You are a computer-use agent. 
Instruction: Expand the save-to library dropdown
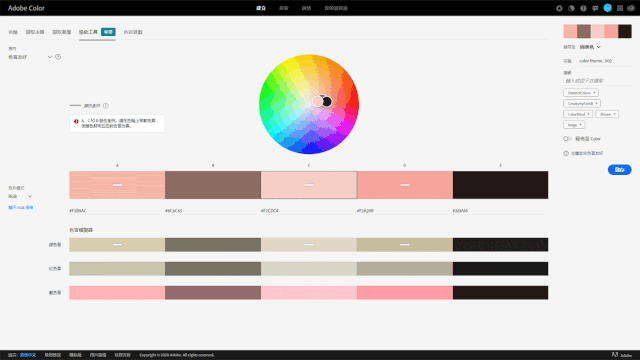pyautogui.click(x=590, y=47)
